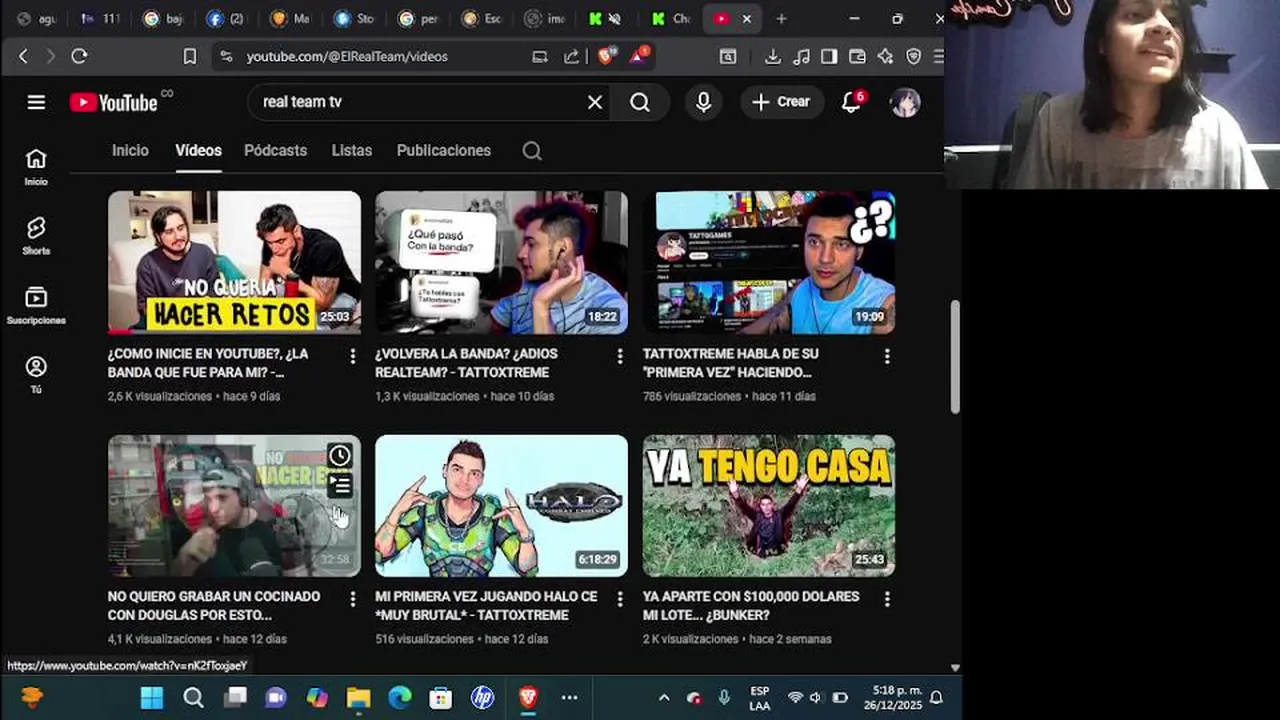Screen dimensions: 1280x720
Task: Open Windows Start menu
Action: tap(152, 698)
